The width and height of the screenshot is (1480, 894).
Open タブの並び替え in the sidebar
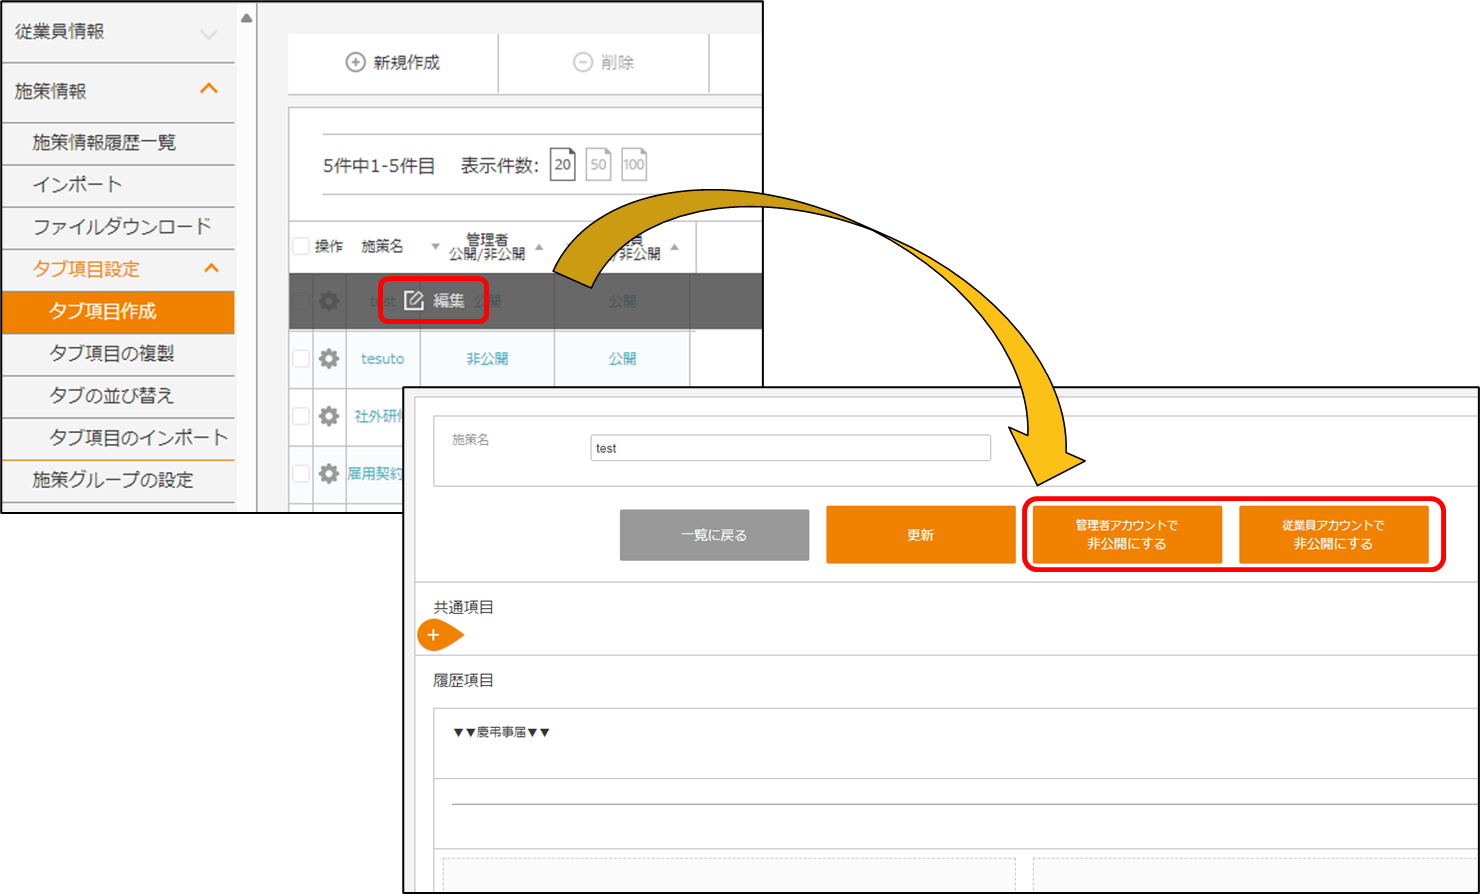[111, 395]
